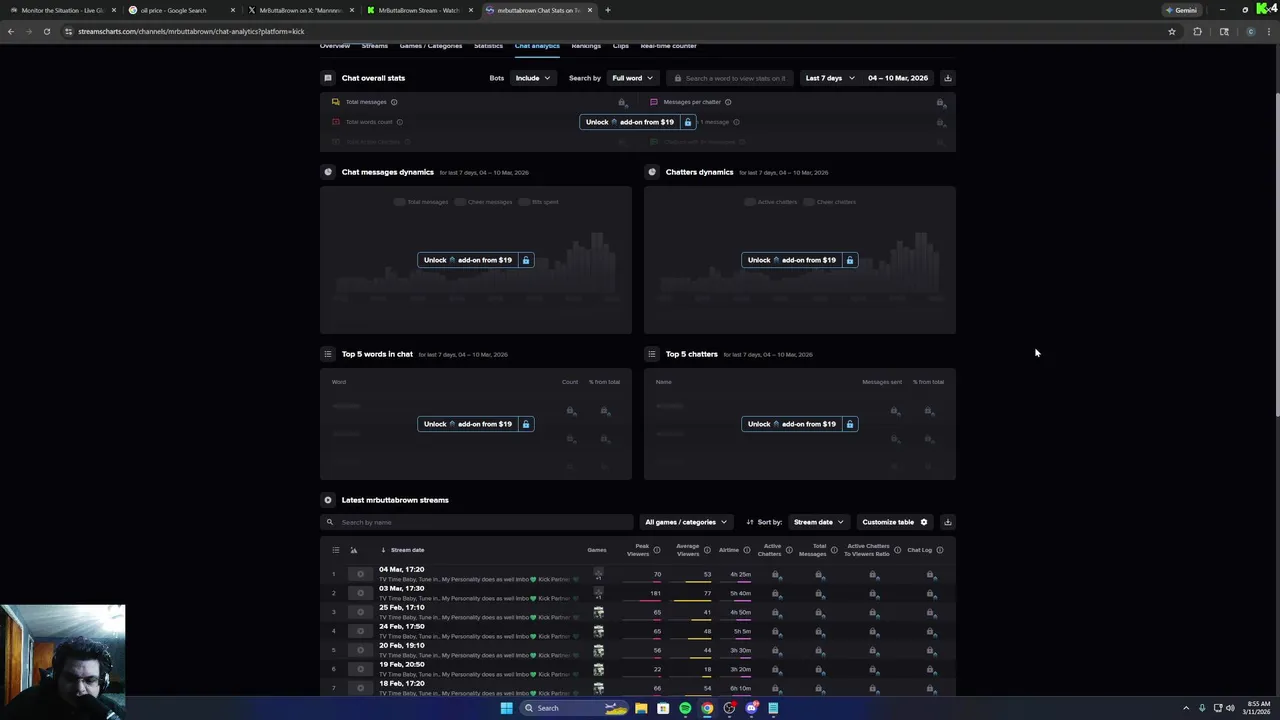Viewport: 1280px width, 720px height.
Task: Open Total Messages column info tooltip
Action: 834,550
